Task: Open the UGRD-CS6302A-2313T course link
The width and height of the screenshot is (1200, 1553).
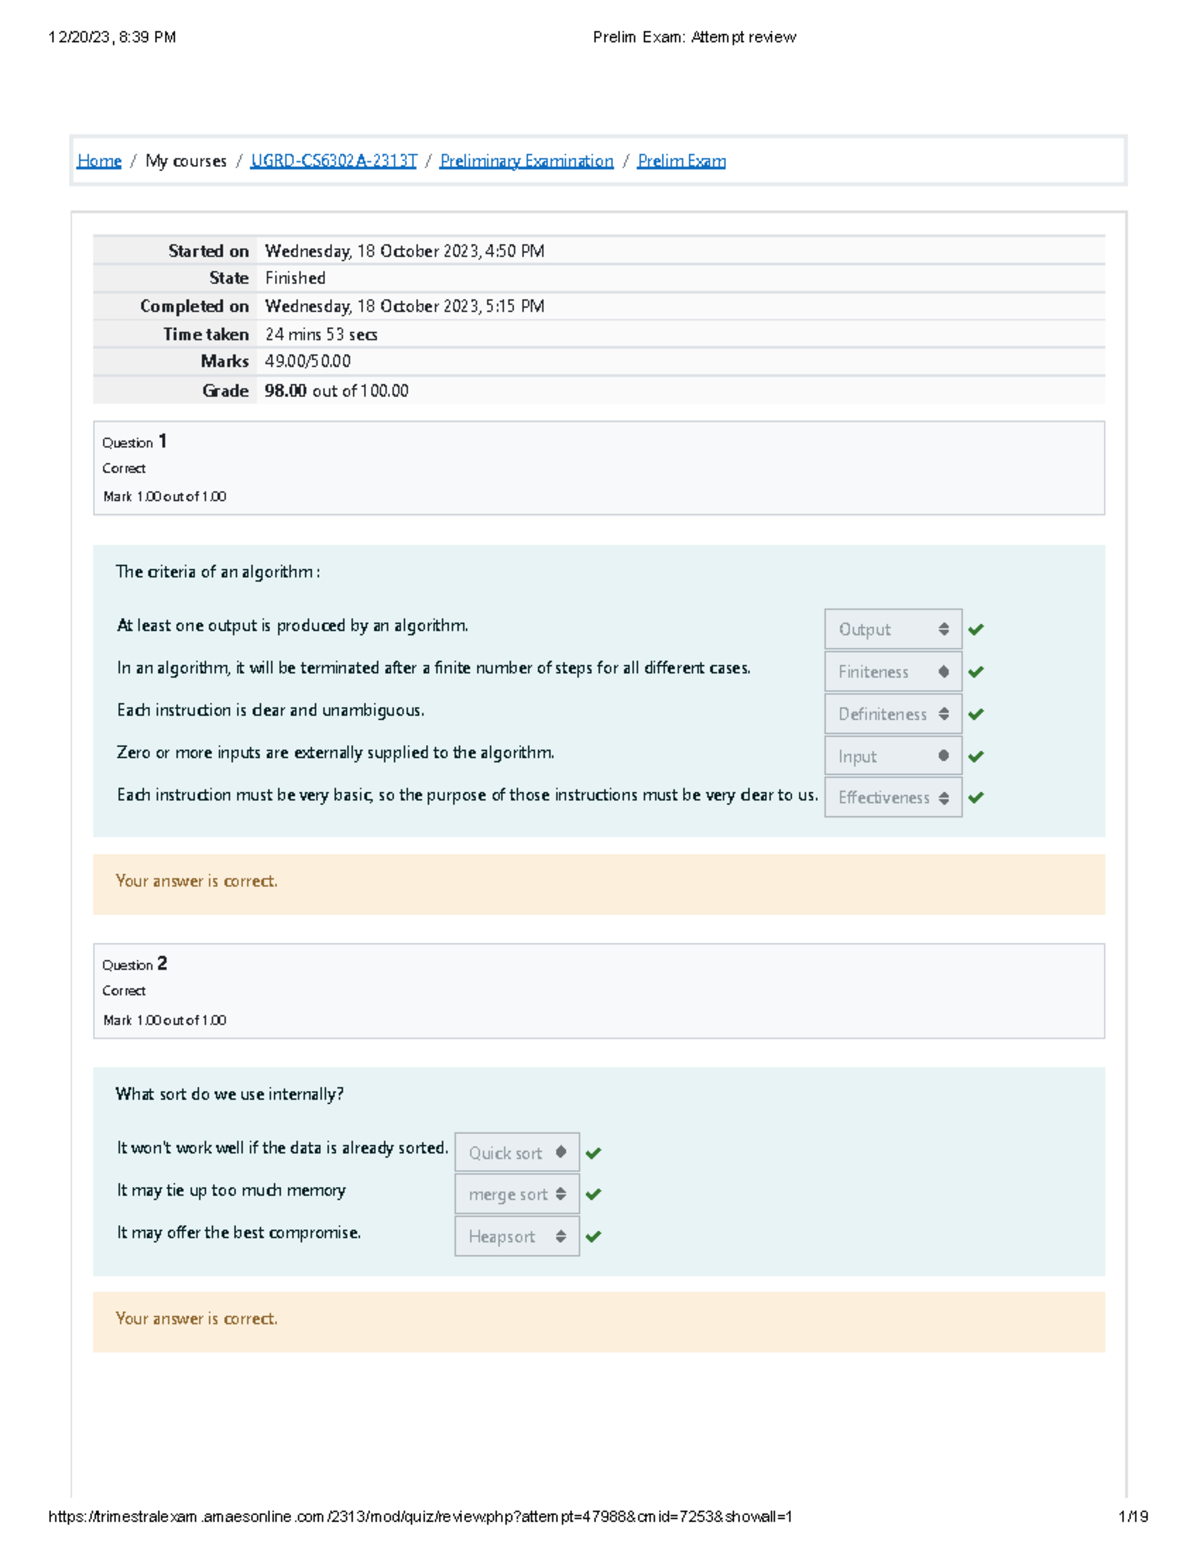Action: (x=333, y=161)
